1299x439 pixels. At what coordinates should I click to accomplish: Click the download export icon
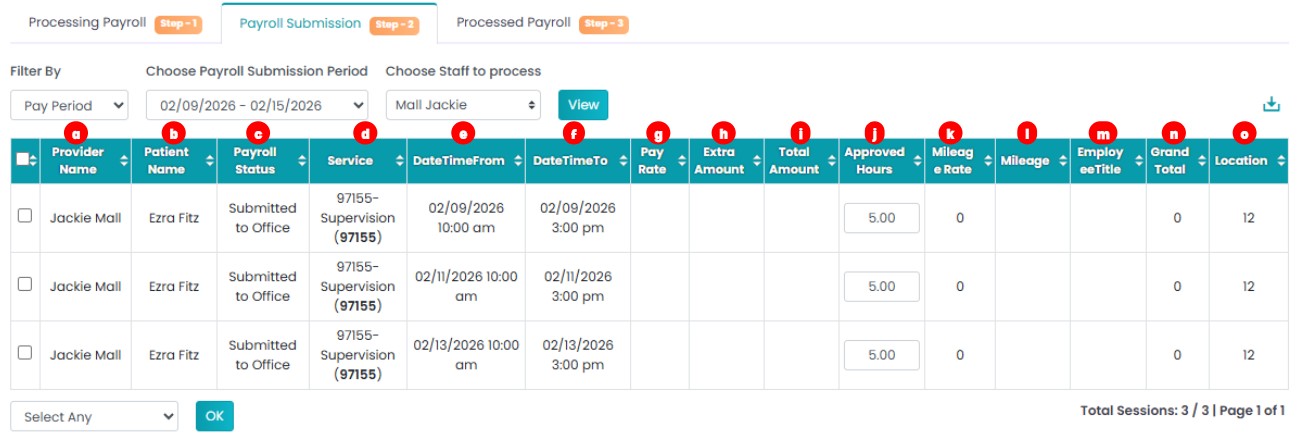(1271, 104)
